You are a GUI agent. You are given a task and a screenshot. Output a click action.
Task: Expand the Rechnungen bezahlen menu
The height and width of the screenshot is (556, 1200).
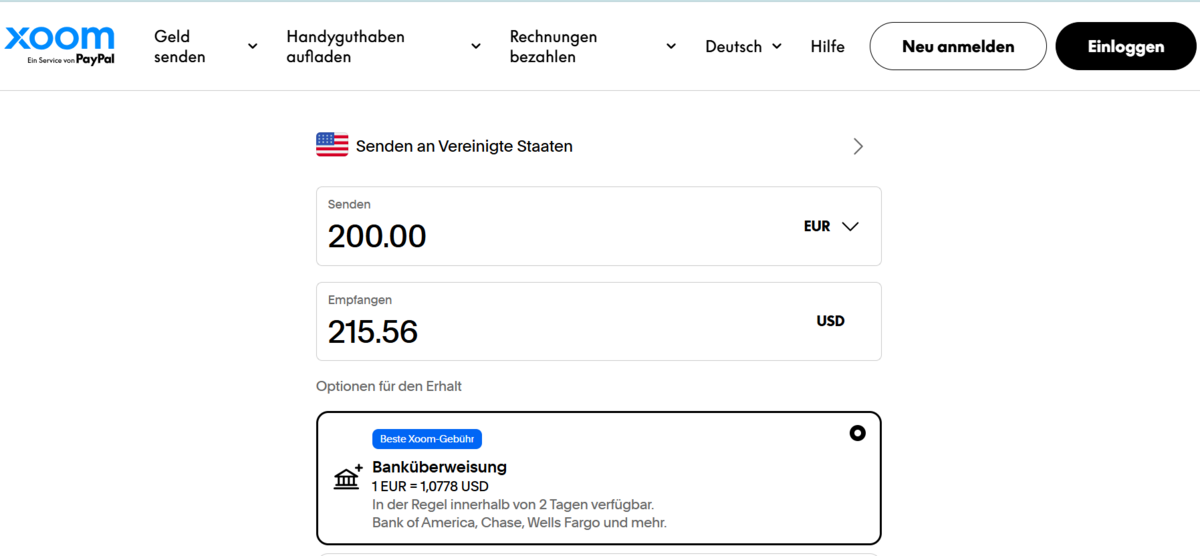pos(593,46)
